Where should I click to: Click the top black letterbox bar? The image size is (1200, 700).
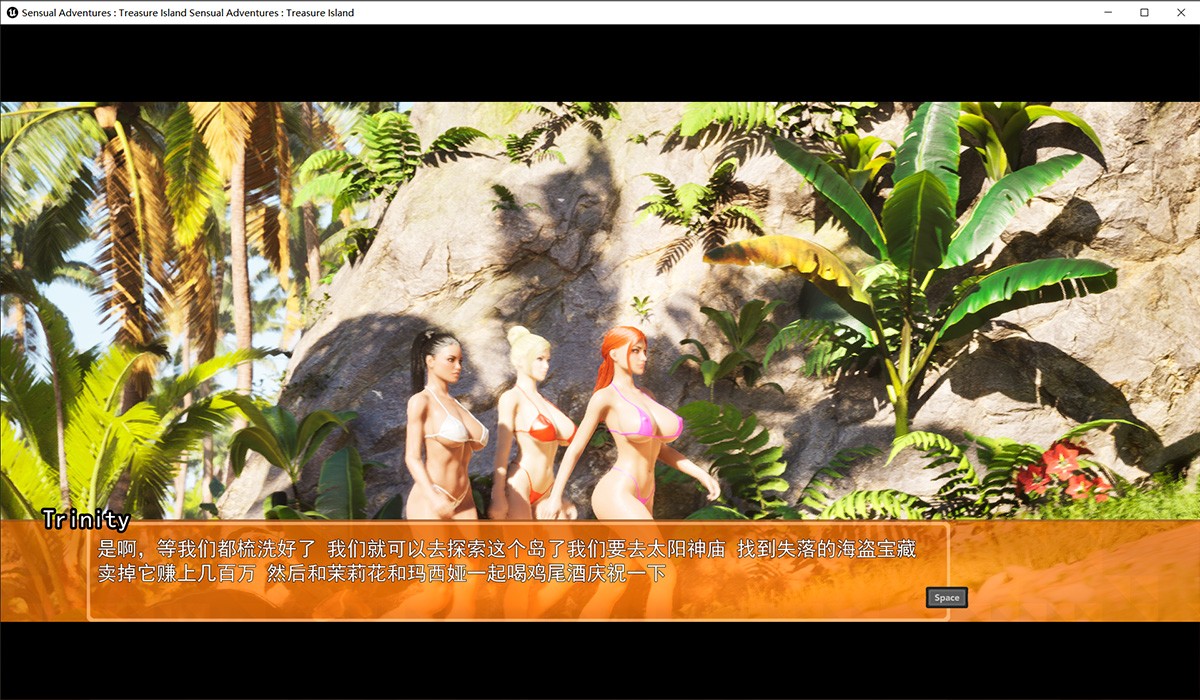coord(600,62)
